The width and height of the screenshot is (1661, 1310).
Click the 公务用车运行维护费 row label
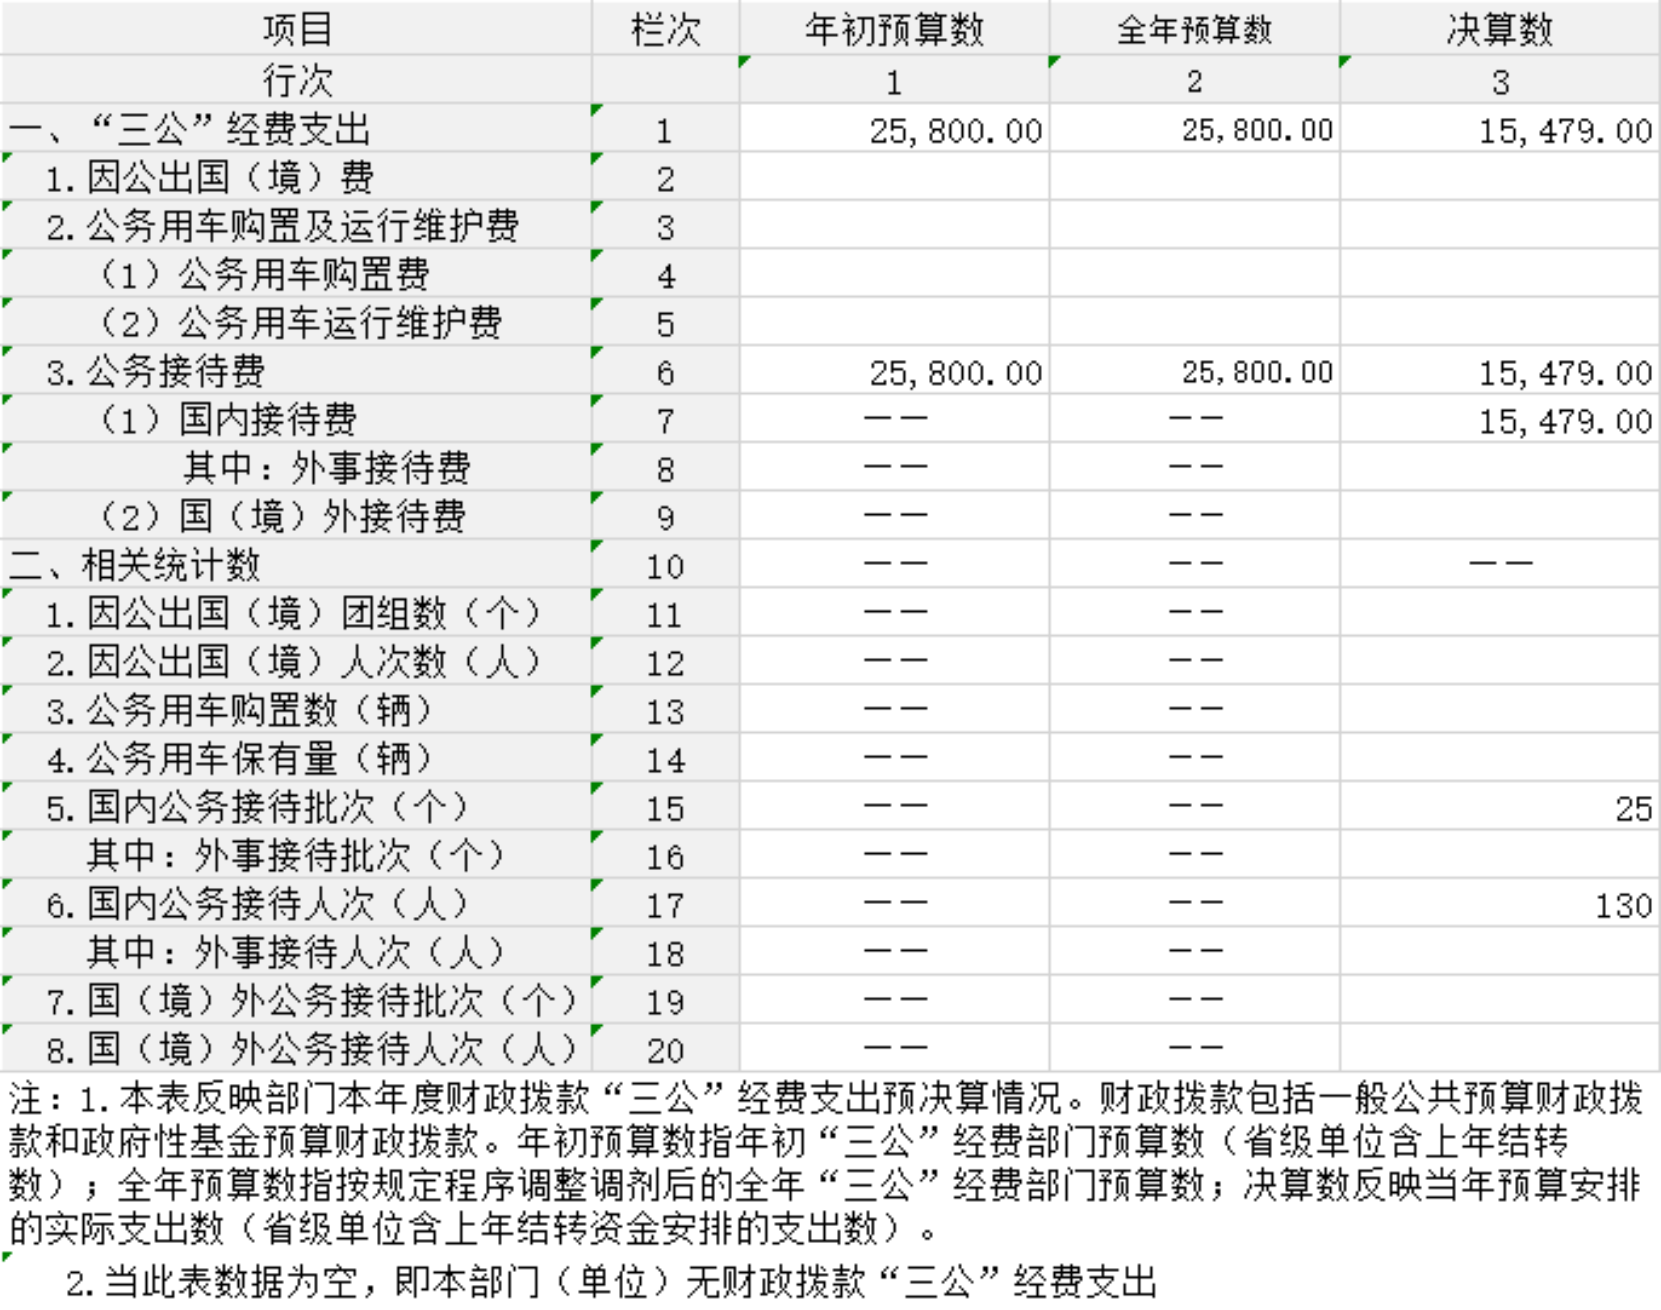point(300,323)
